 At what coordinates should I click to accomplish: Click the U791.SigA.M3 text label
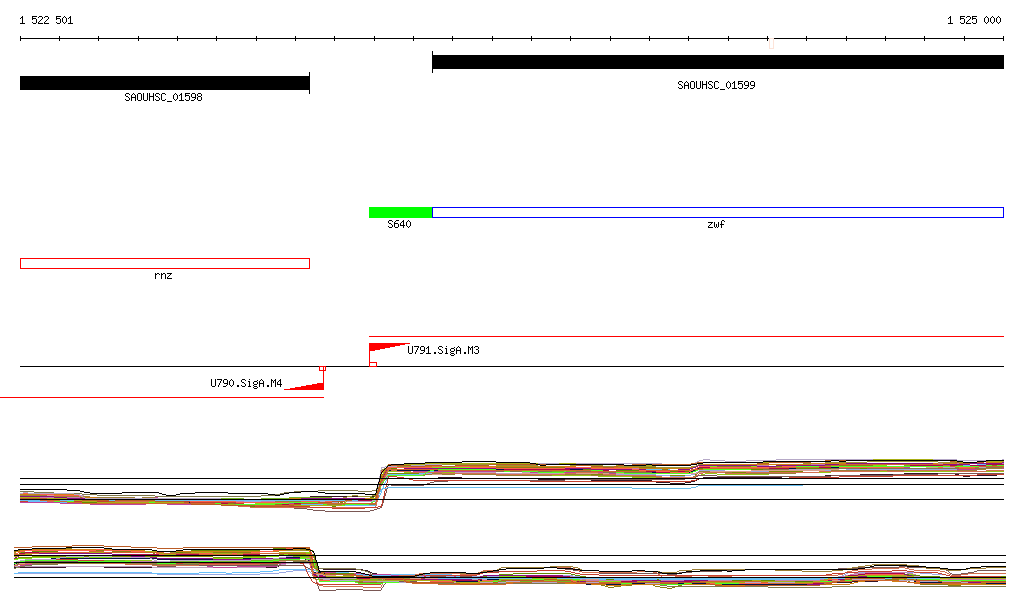click(x=443, y=351)
